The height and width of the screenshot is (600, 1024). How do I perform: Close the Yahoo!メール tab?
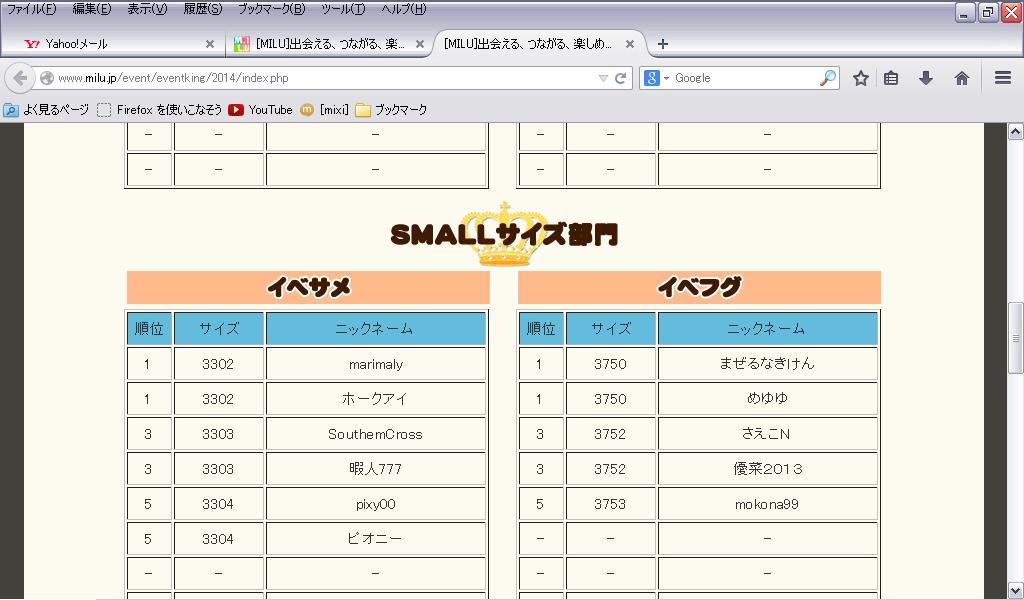pos(210,44)
